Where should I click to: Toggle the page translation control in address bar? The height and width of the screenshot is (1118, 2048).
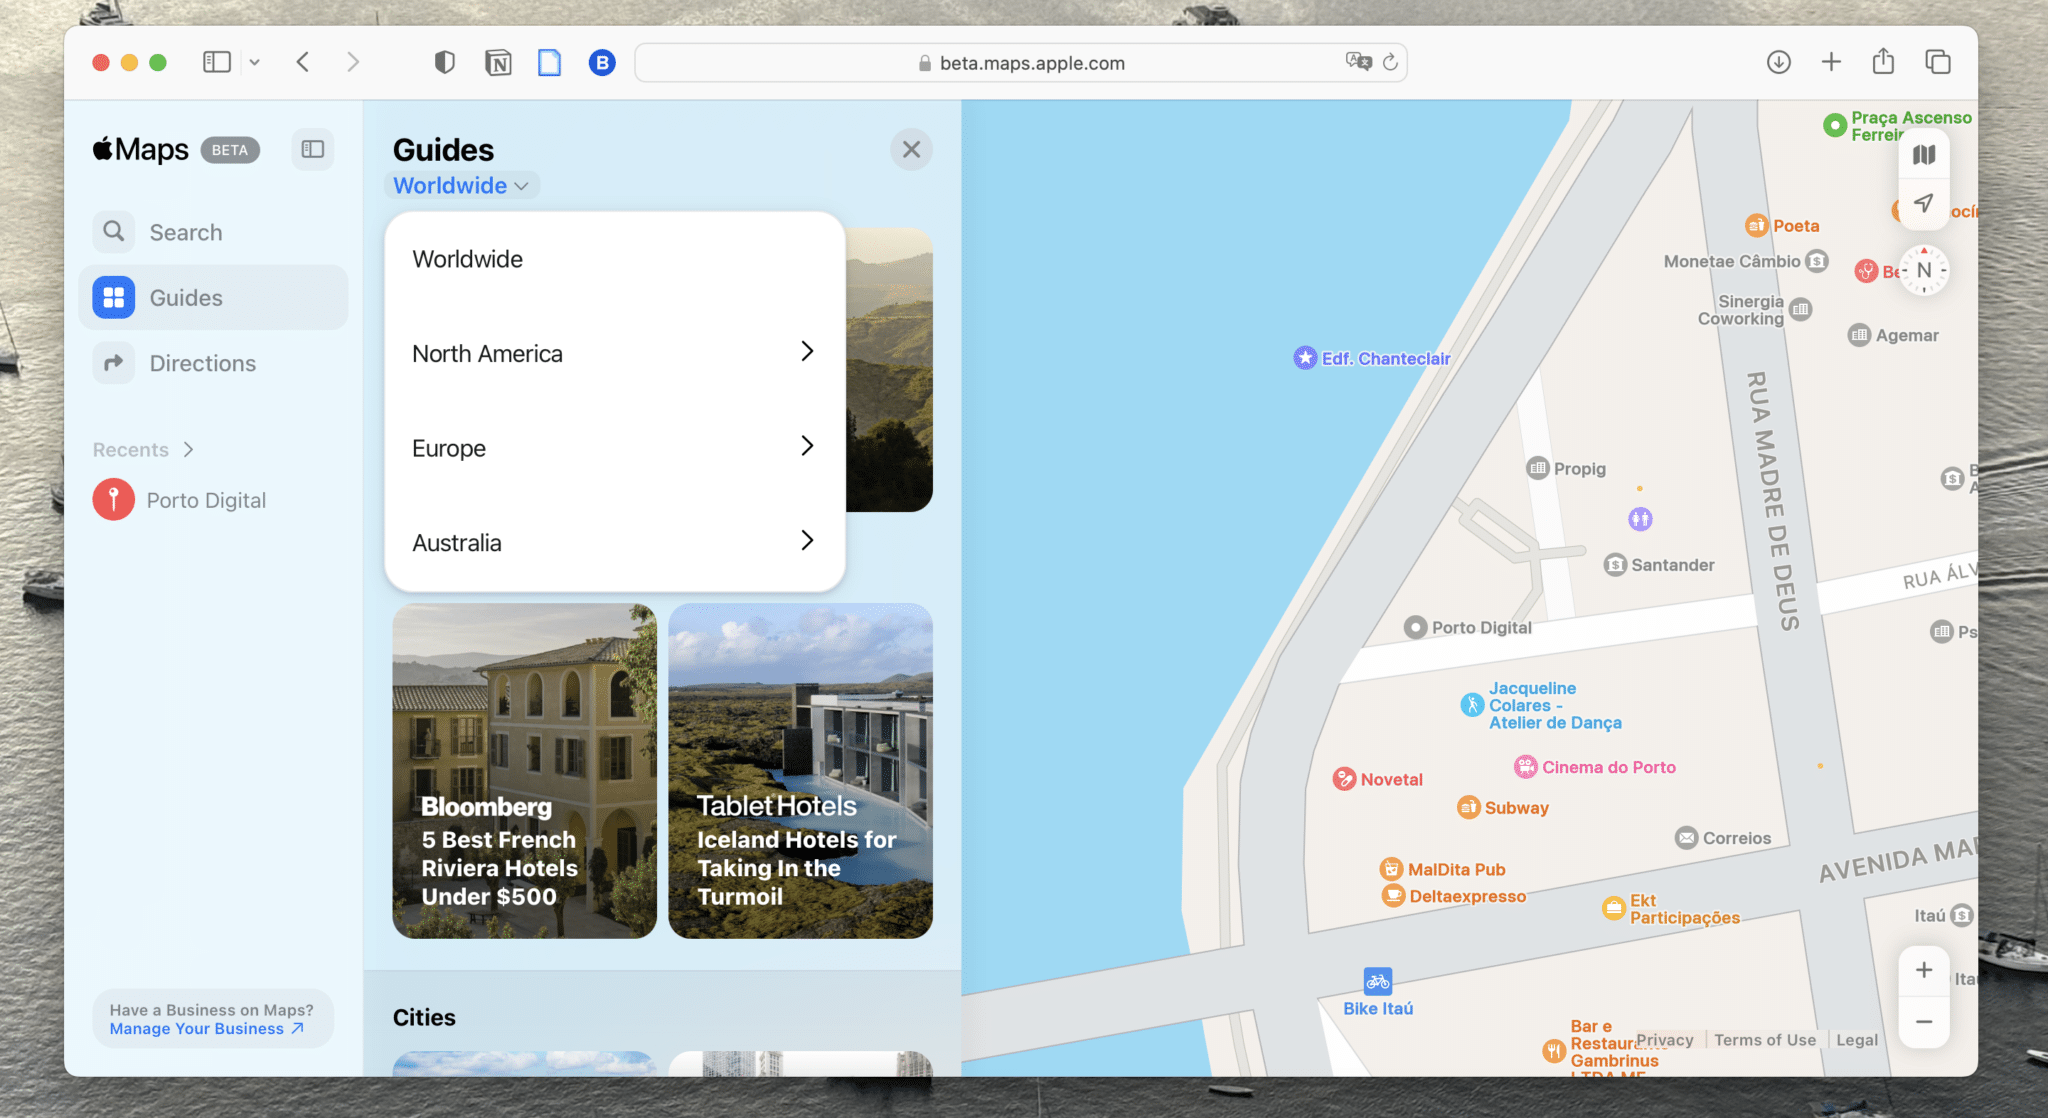pos(1356,61)
